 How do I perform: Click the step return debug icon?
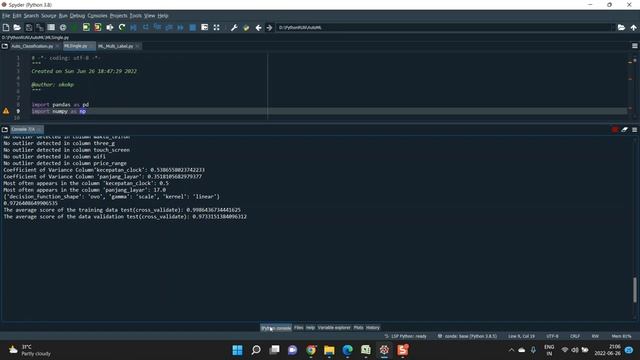[169, 27]
